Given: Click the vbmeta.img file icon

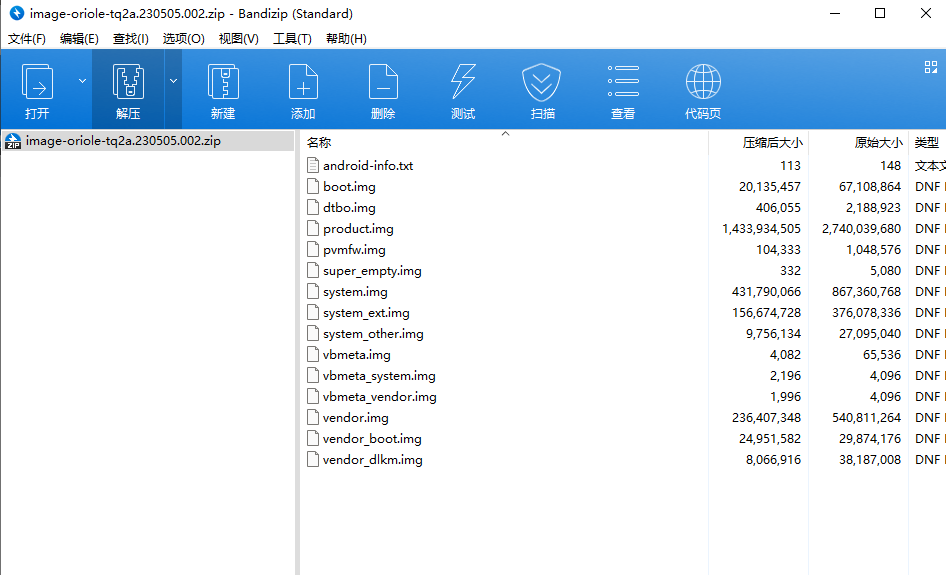Looking at the screenshot, I should (x=313, y=354).
